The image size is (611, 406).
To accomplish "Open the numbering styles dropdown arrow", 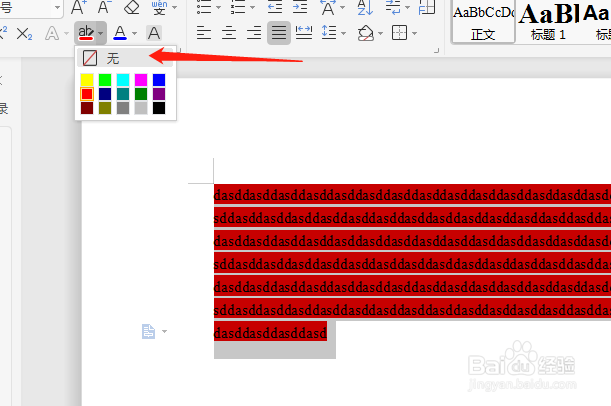I will tap(252, 7).
